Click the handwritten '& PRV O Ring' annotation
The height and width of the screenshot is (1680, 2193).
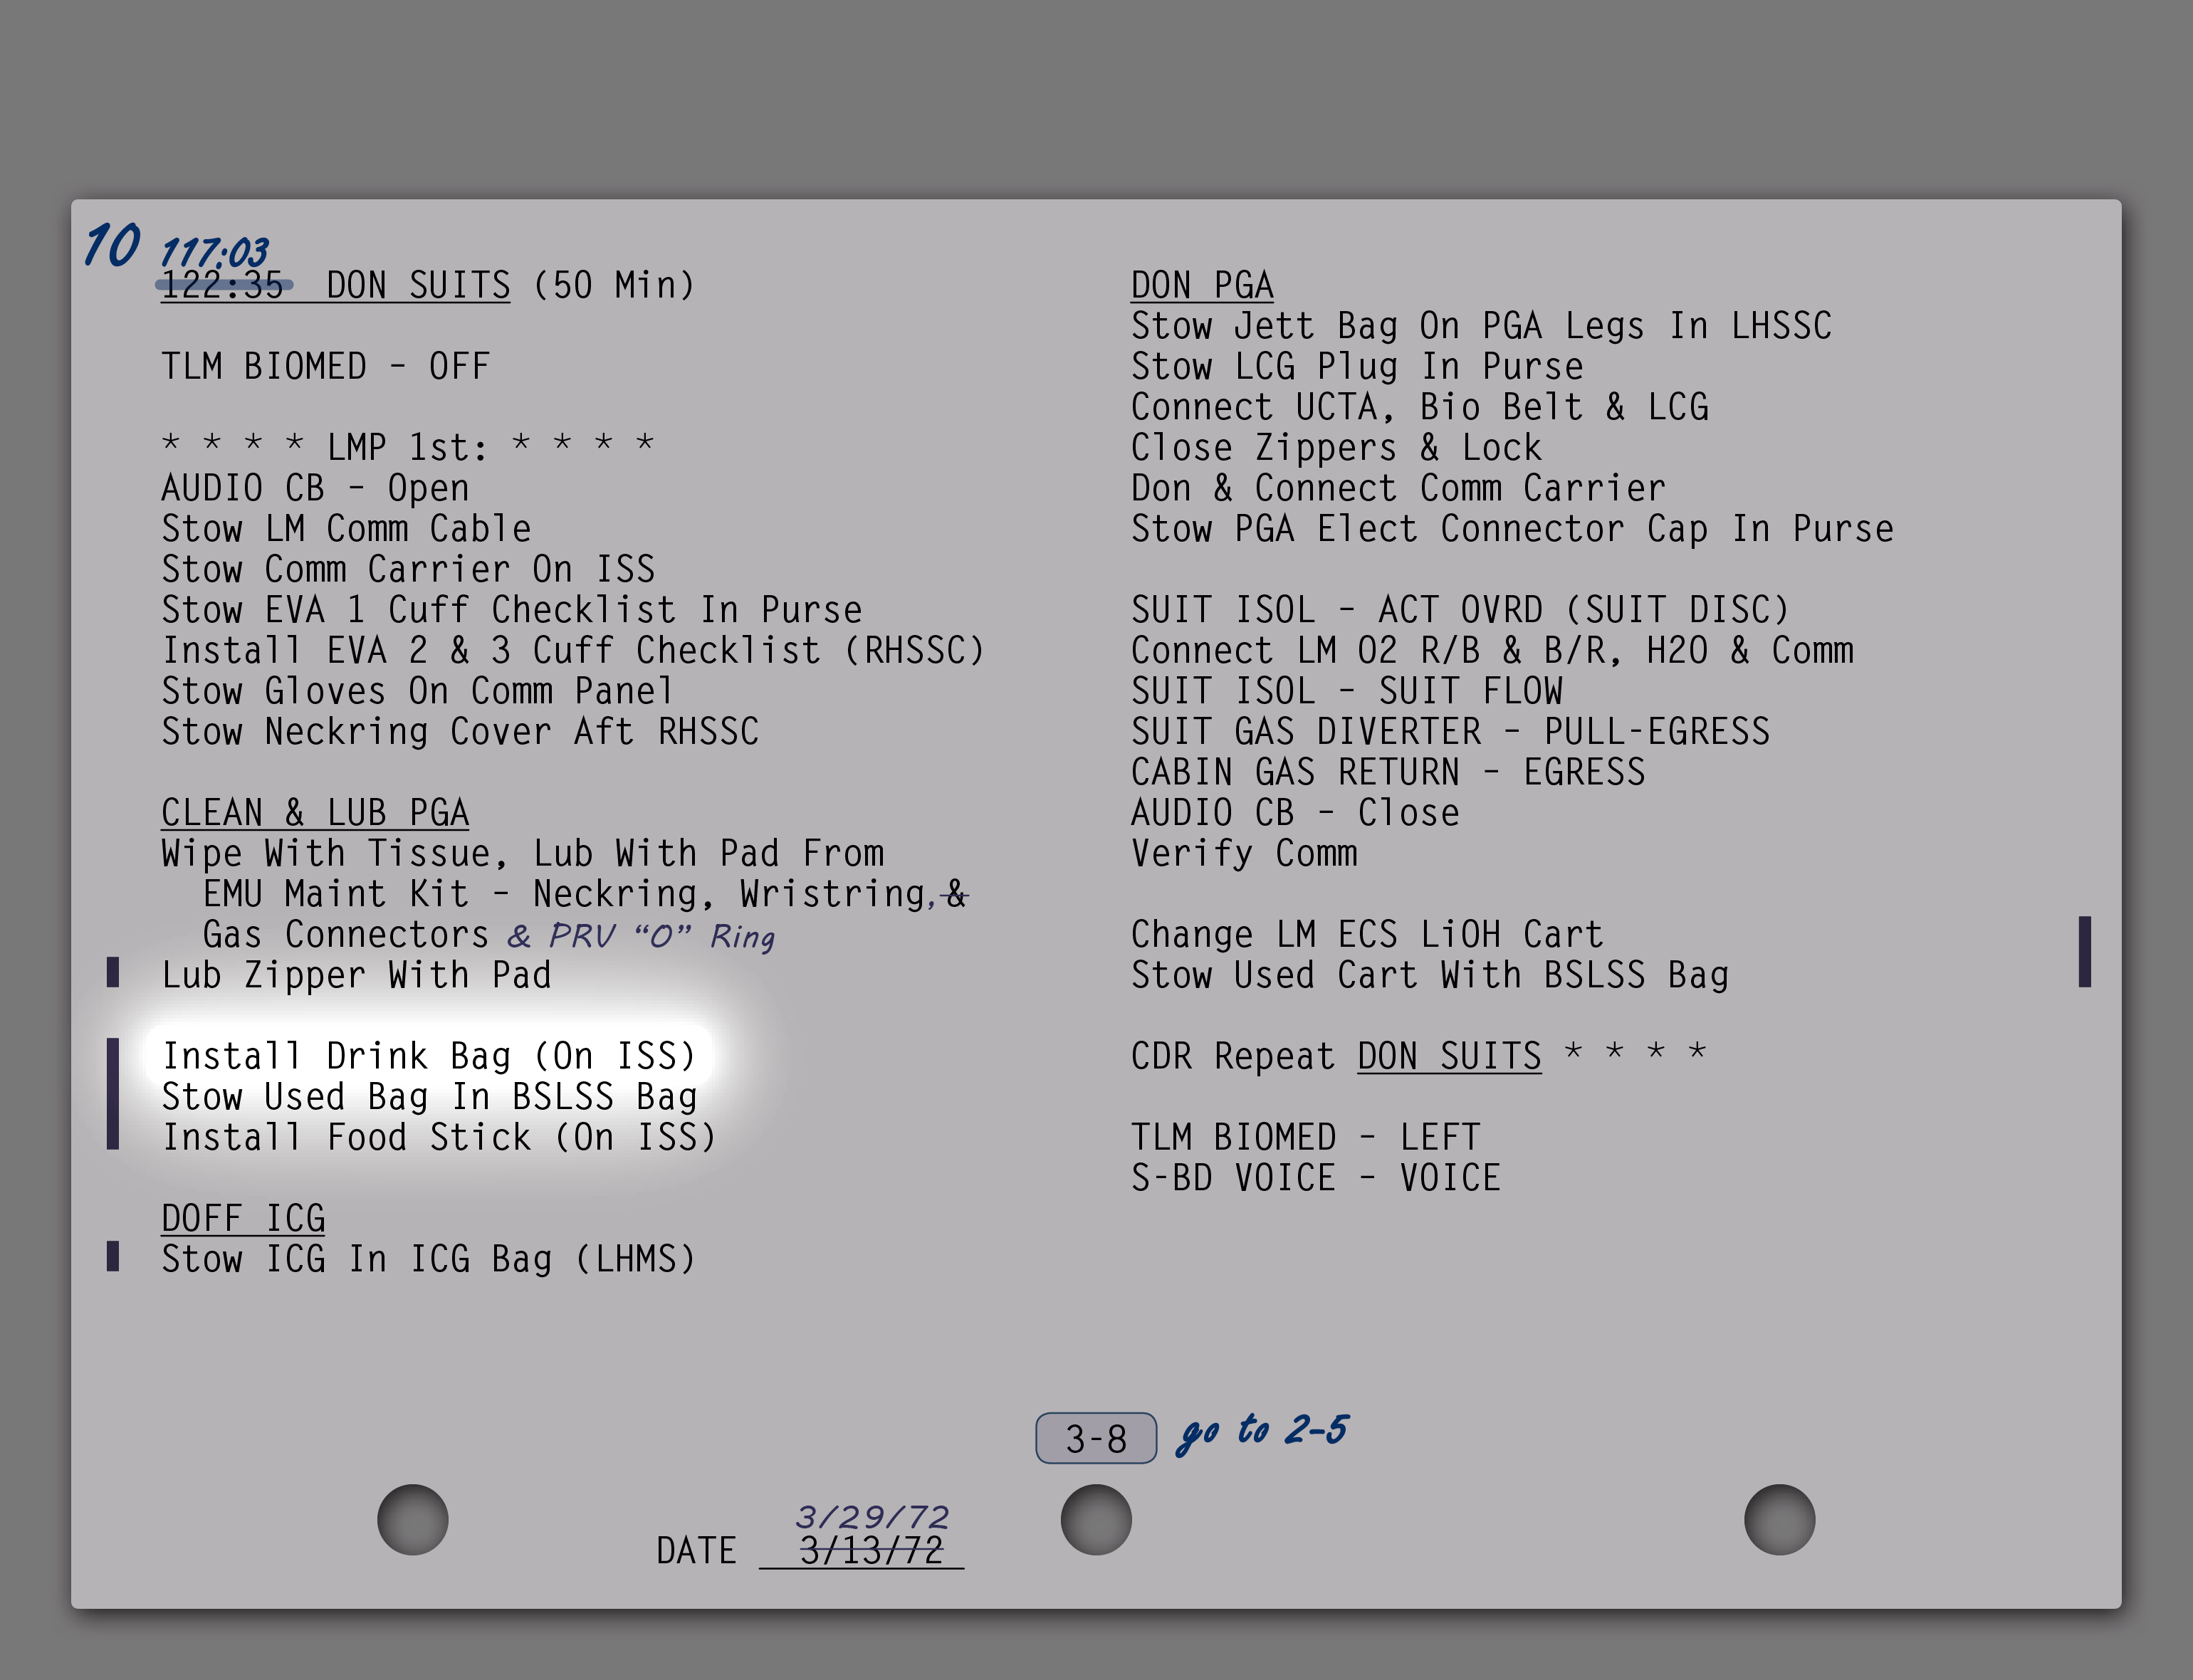pyautogui.click(x=640, y=936)
